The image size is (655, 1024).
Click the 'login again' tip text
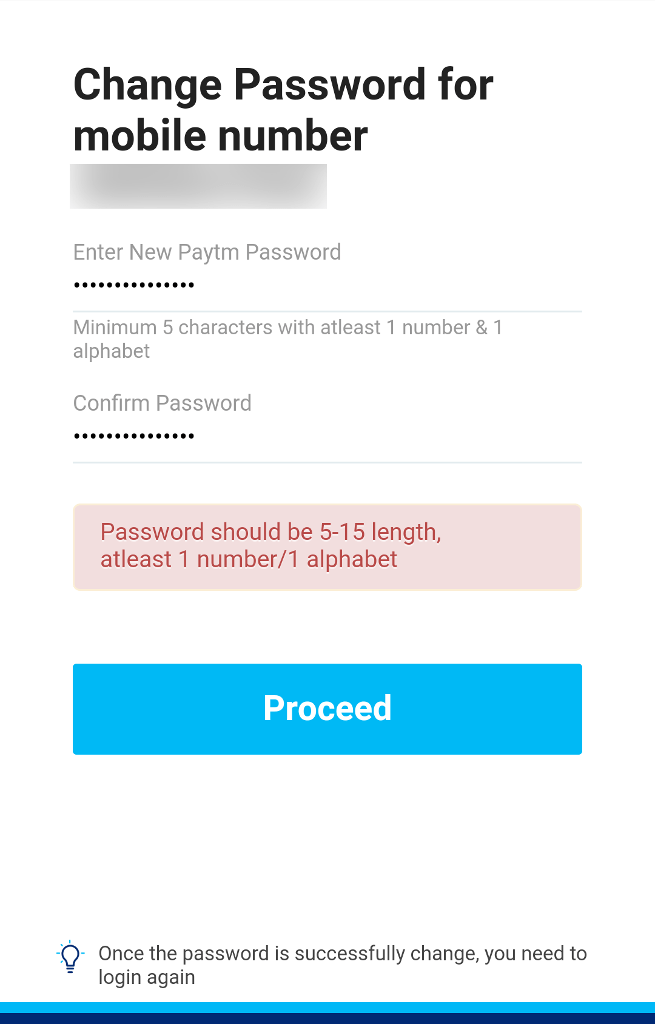pyautogui.click(x=146, y=977)
